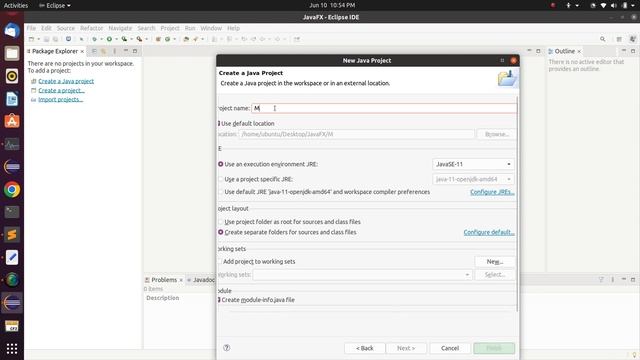The height and width of the screenshot is (360, 640).
Task: Open the Refactor menu
Action: pos(91,28)
